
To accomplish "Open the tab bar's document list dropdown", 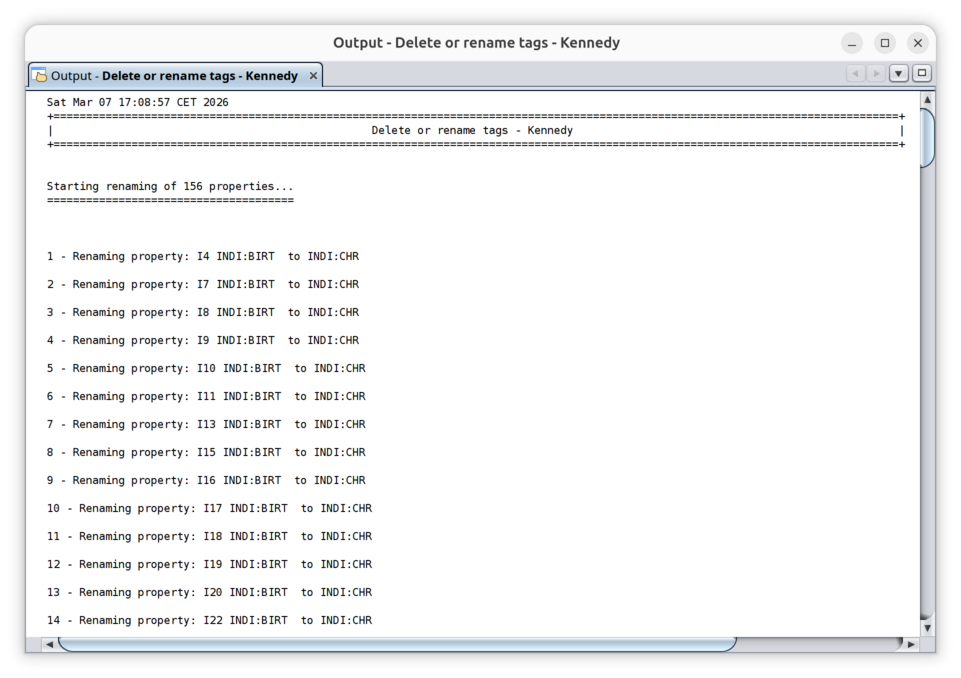I will point(899,74).
